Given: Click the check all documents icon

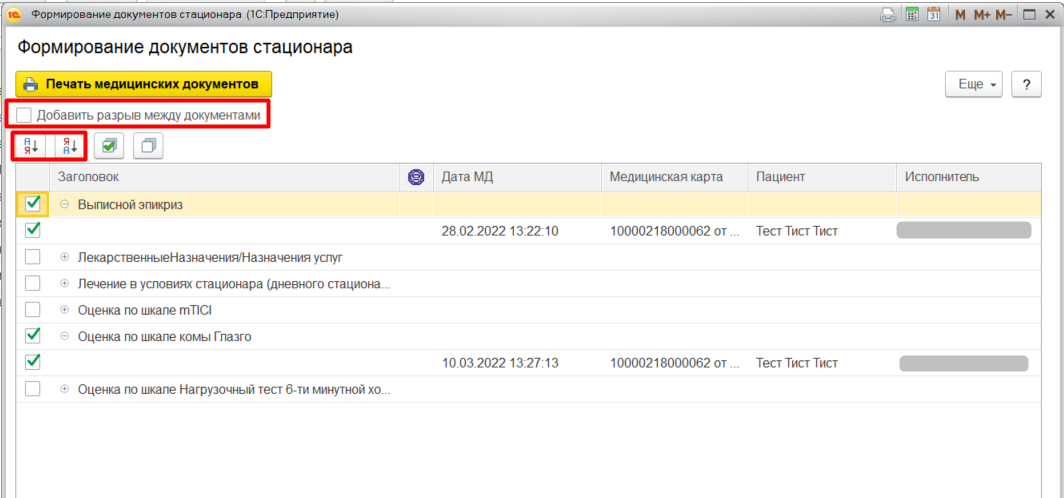Looking at the screenshot, I should (110, 146).
